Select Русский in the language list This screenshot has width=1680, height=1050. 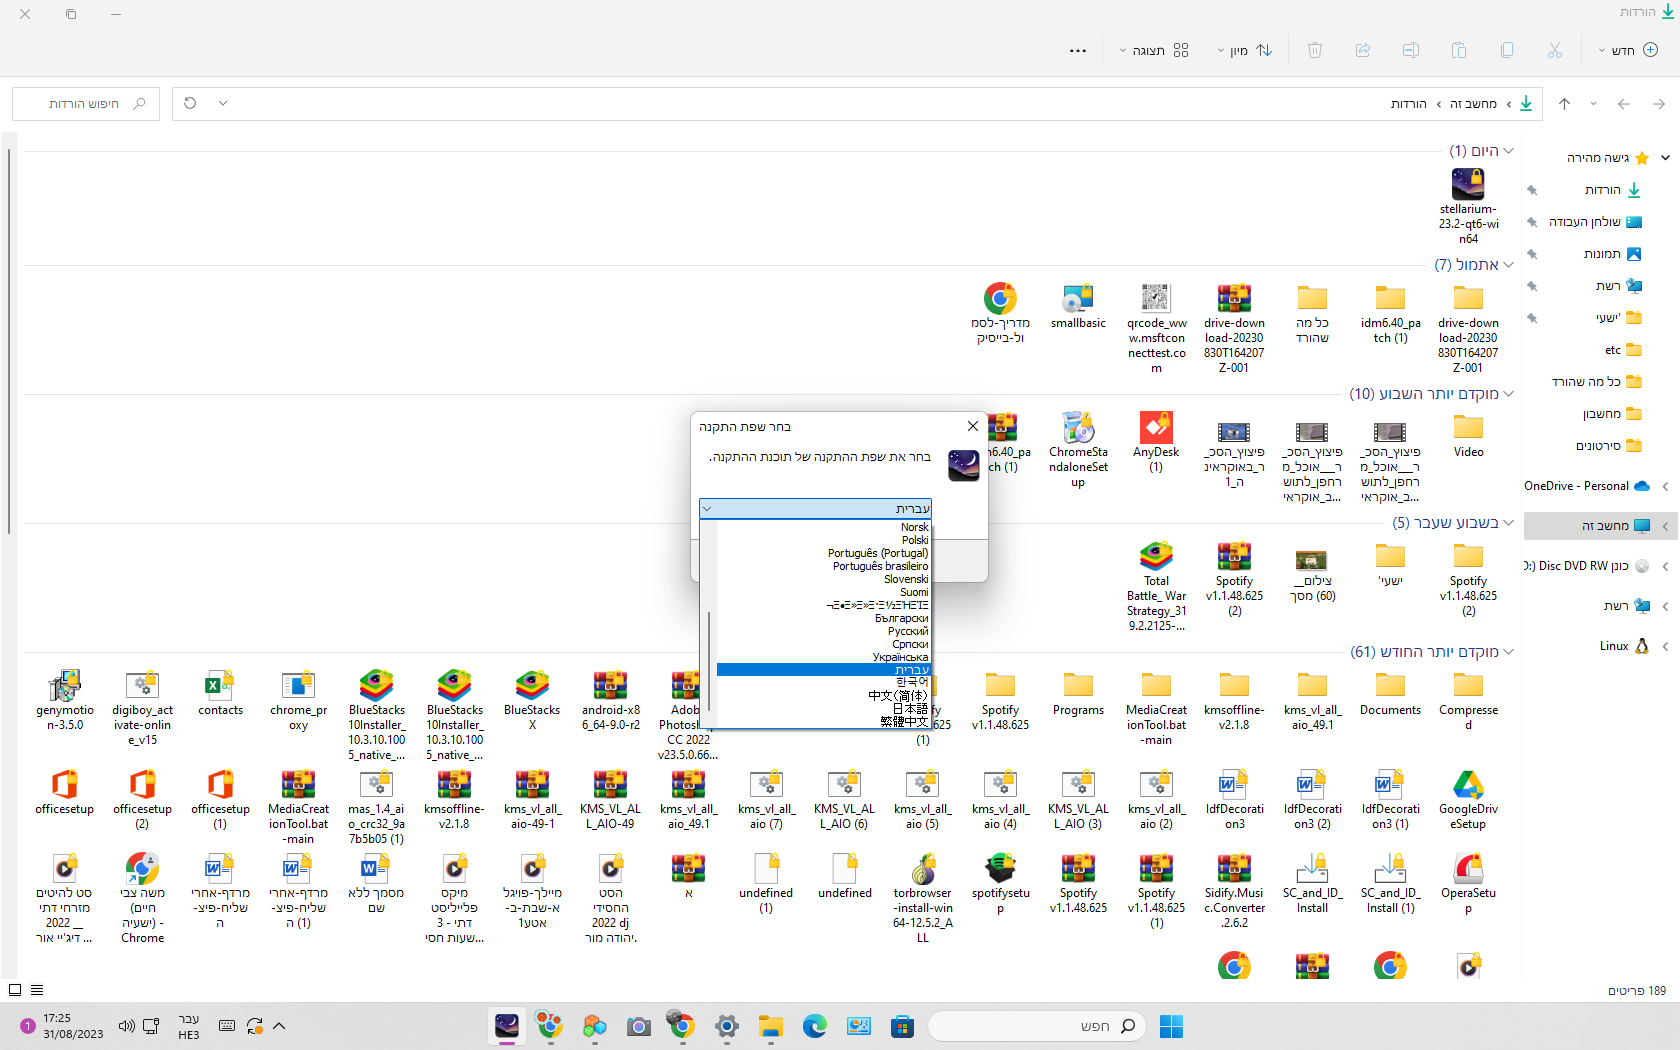(908, 631)
